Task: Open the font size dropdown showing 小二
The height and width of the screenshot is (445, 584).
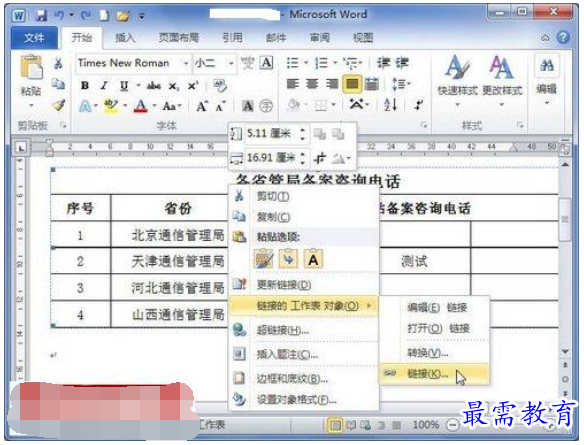Action: pos(231,63)
